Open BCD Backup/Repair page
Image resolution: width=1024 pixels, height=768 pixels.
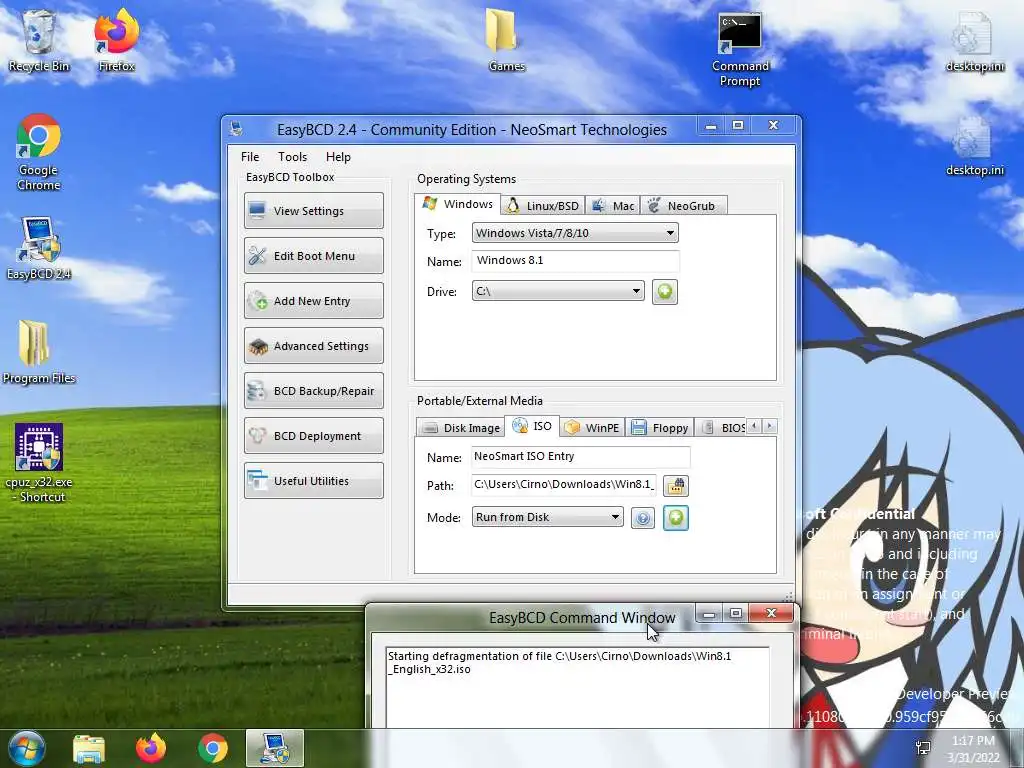(313, 391)
